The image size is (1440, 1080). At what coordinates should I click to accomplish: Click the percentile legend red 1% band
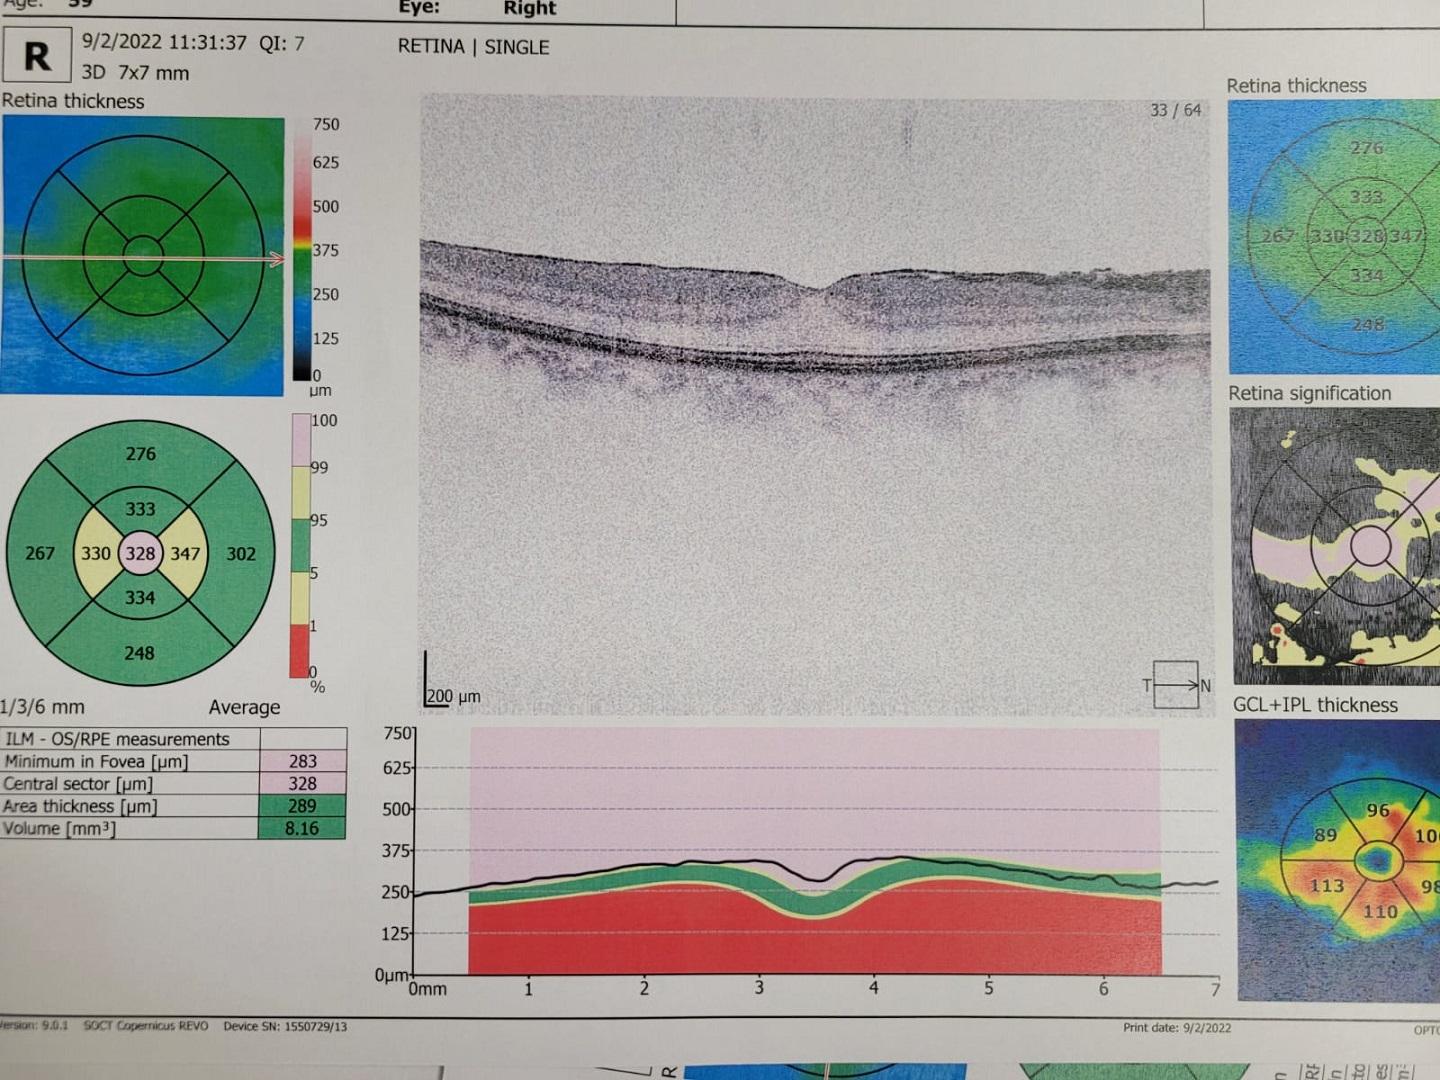pyautogui.click(x=300, y=649)
